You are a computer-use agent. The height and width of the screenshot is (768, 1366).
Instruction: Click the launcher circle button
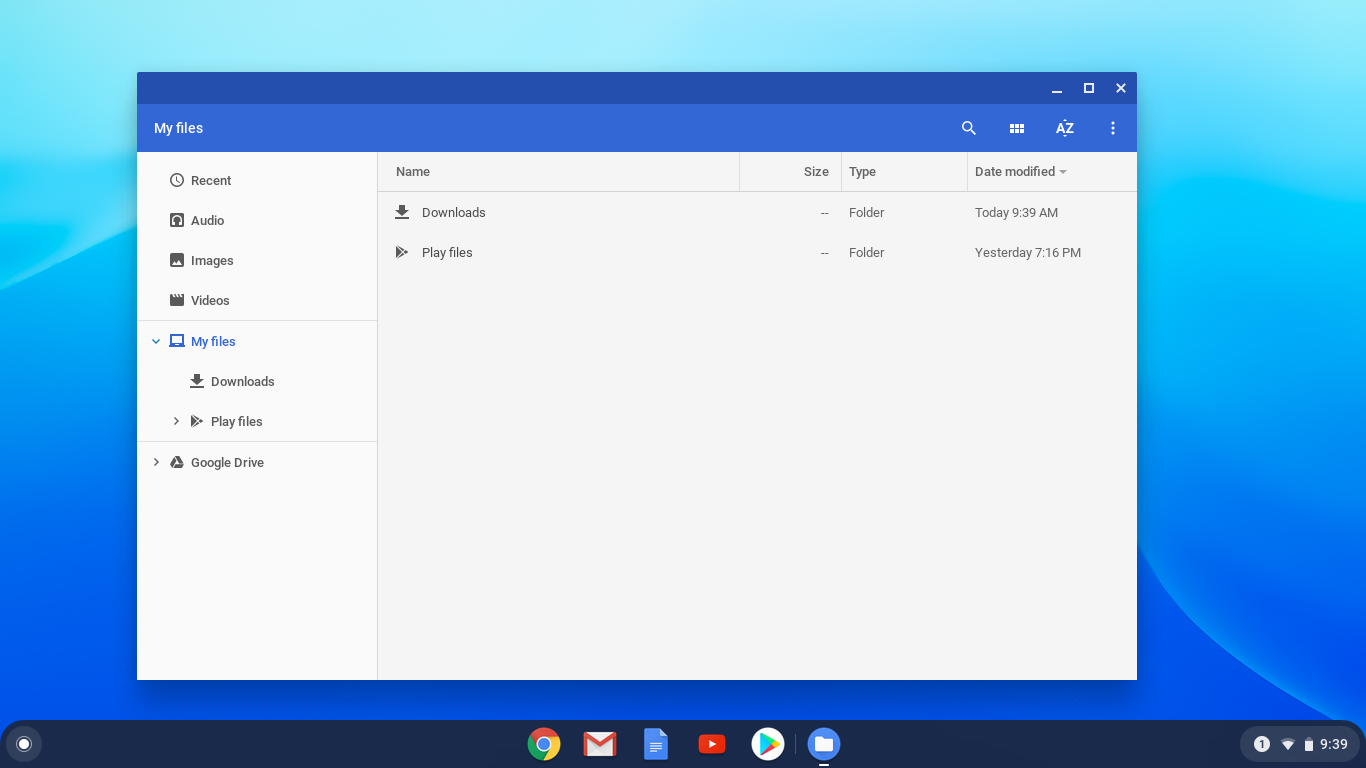[x=24, y=744]
